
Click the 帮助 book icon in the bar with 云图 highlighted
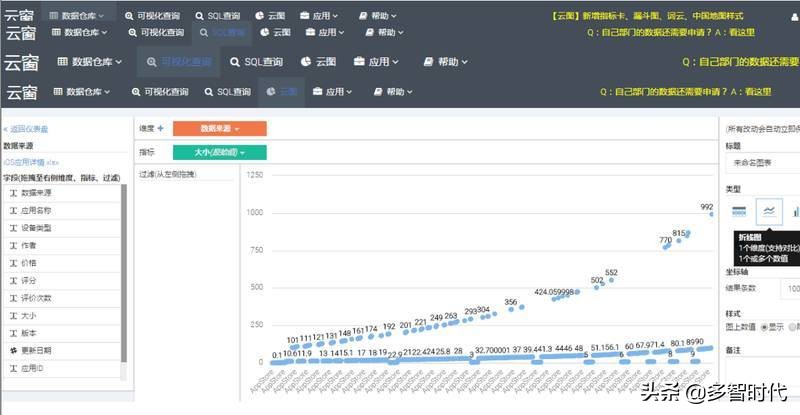pos(378,92)
